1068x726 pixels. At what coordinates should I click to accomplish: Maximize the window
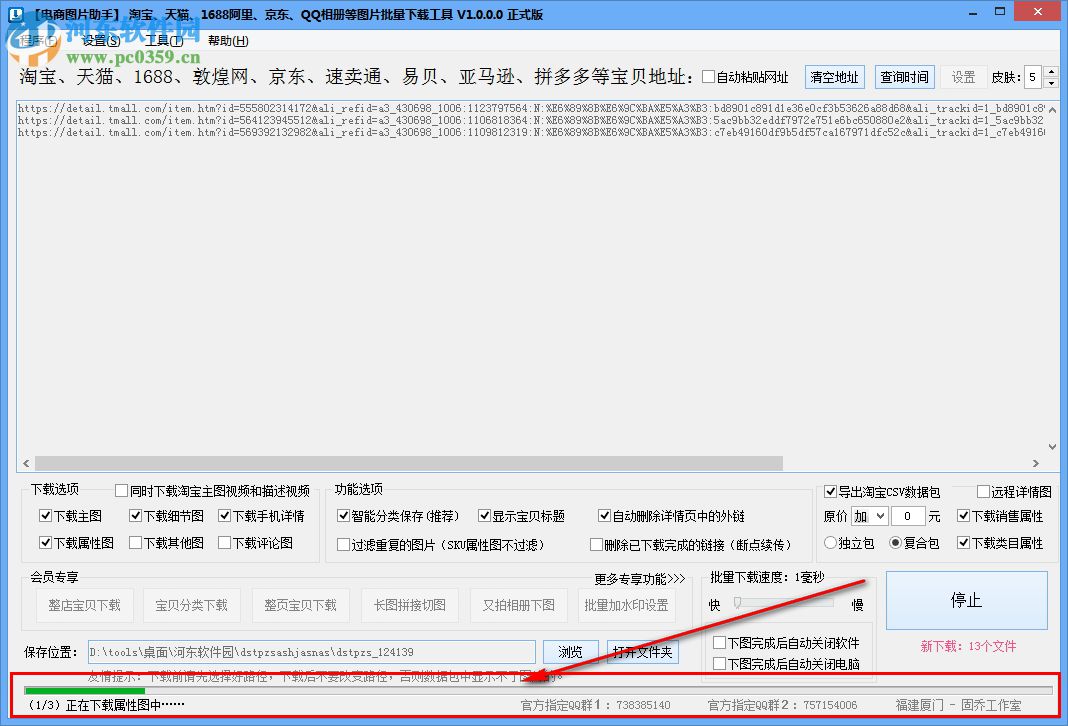tap(1000, 12)
